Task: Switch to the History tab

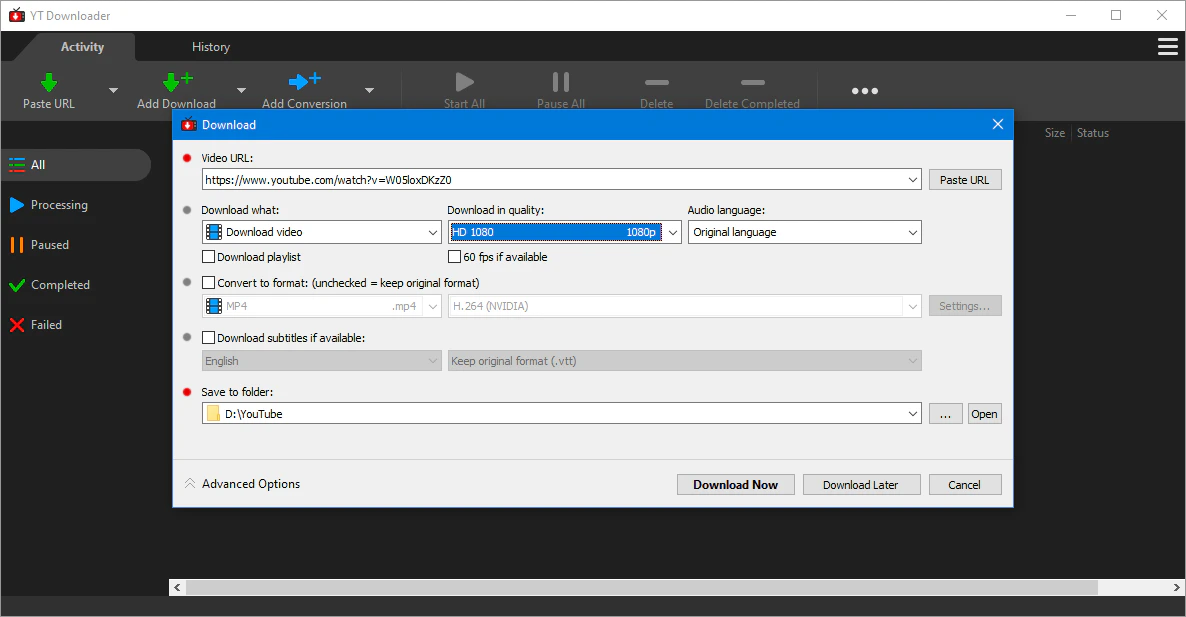Action: (x=211, y=47)
